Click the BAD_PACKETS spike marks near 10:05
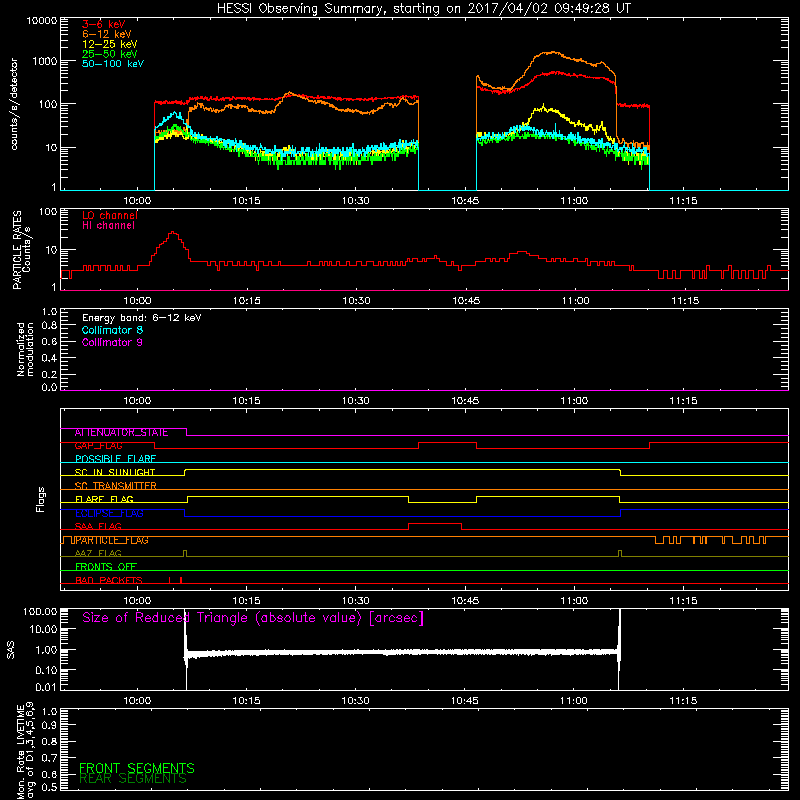This screenshot has width=800, height=800. click(x=177, y=580)
